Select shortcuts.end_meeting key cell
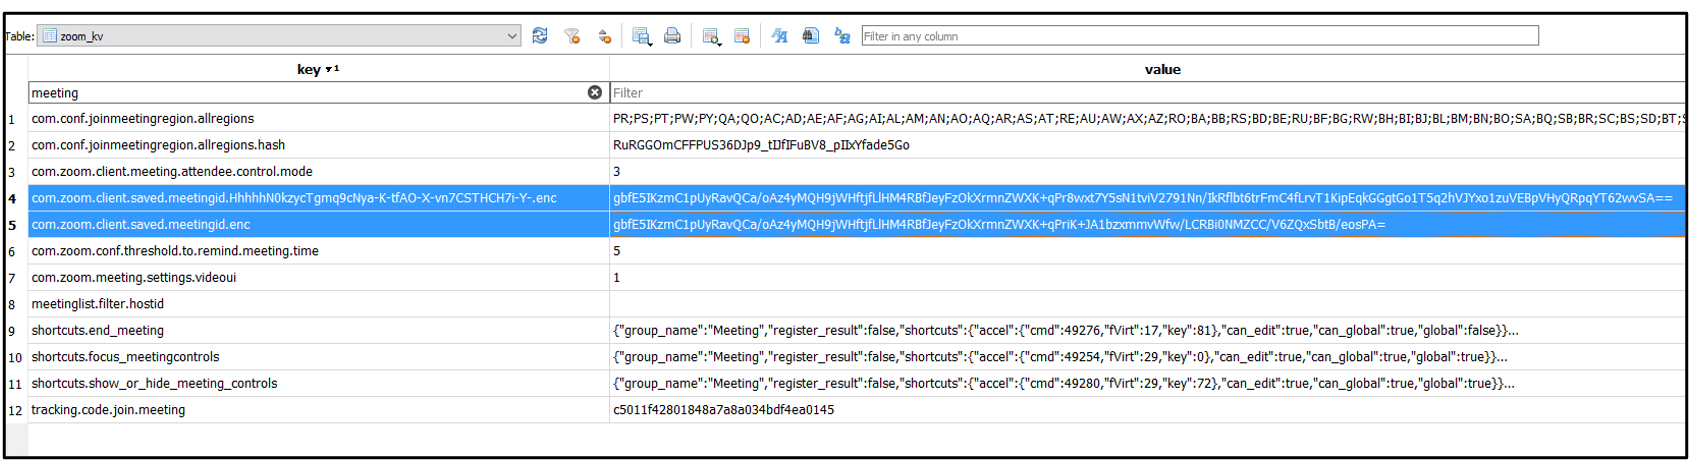The height and width of the screenshot is (467, 1699). tap(318, 331)
